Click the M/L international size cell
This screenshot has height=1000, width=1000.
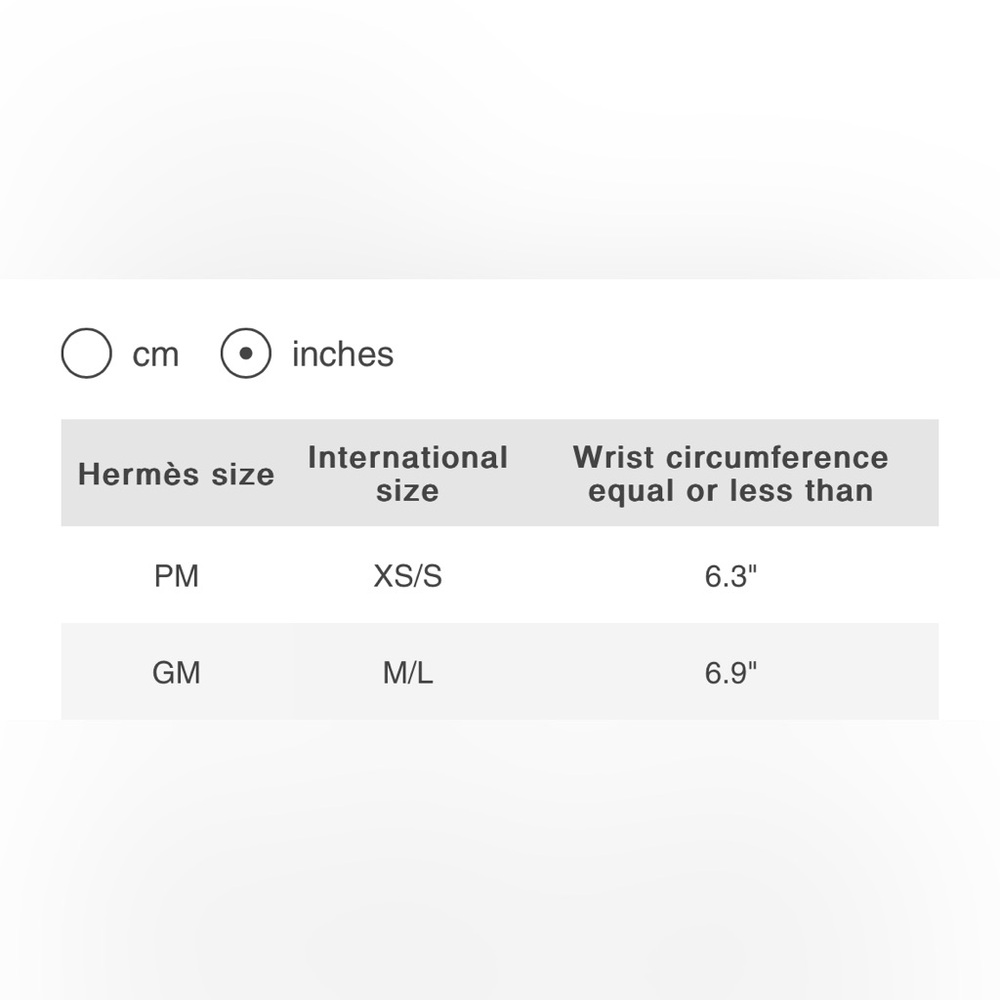(410, 672)
